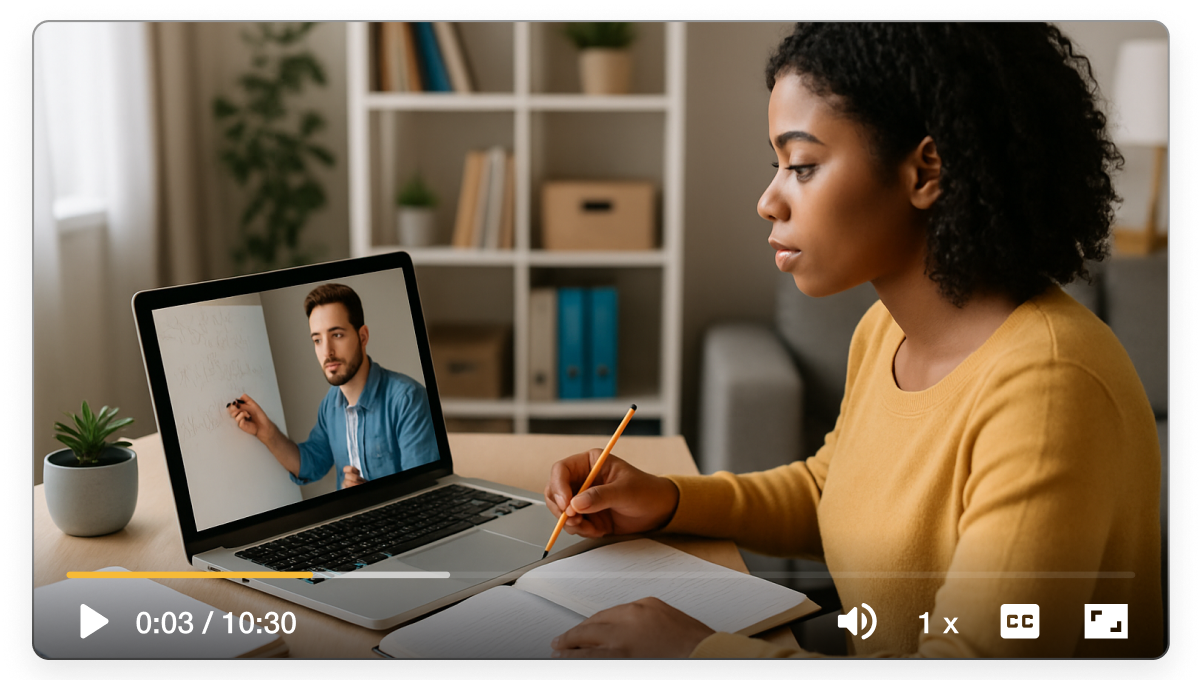Click the play button to start playback
This screenshot has width=1200, height=680.
point(91,621)
